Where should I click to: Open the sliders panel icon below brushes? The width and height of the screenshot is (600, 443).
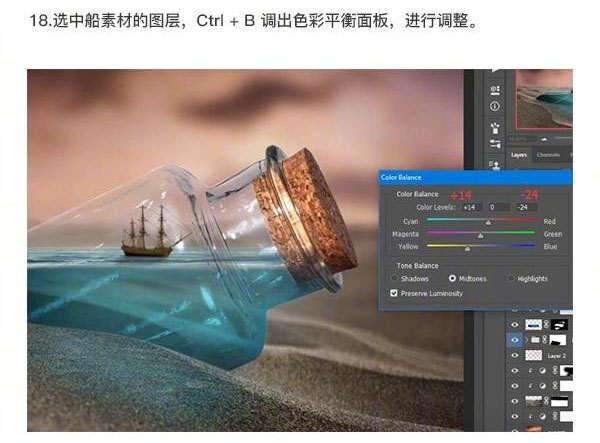click(495, 144)
